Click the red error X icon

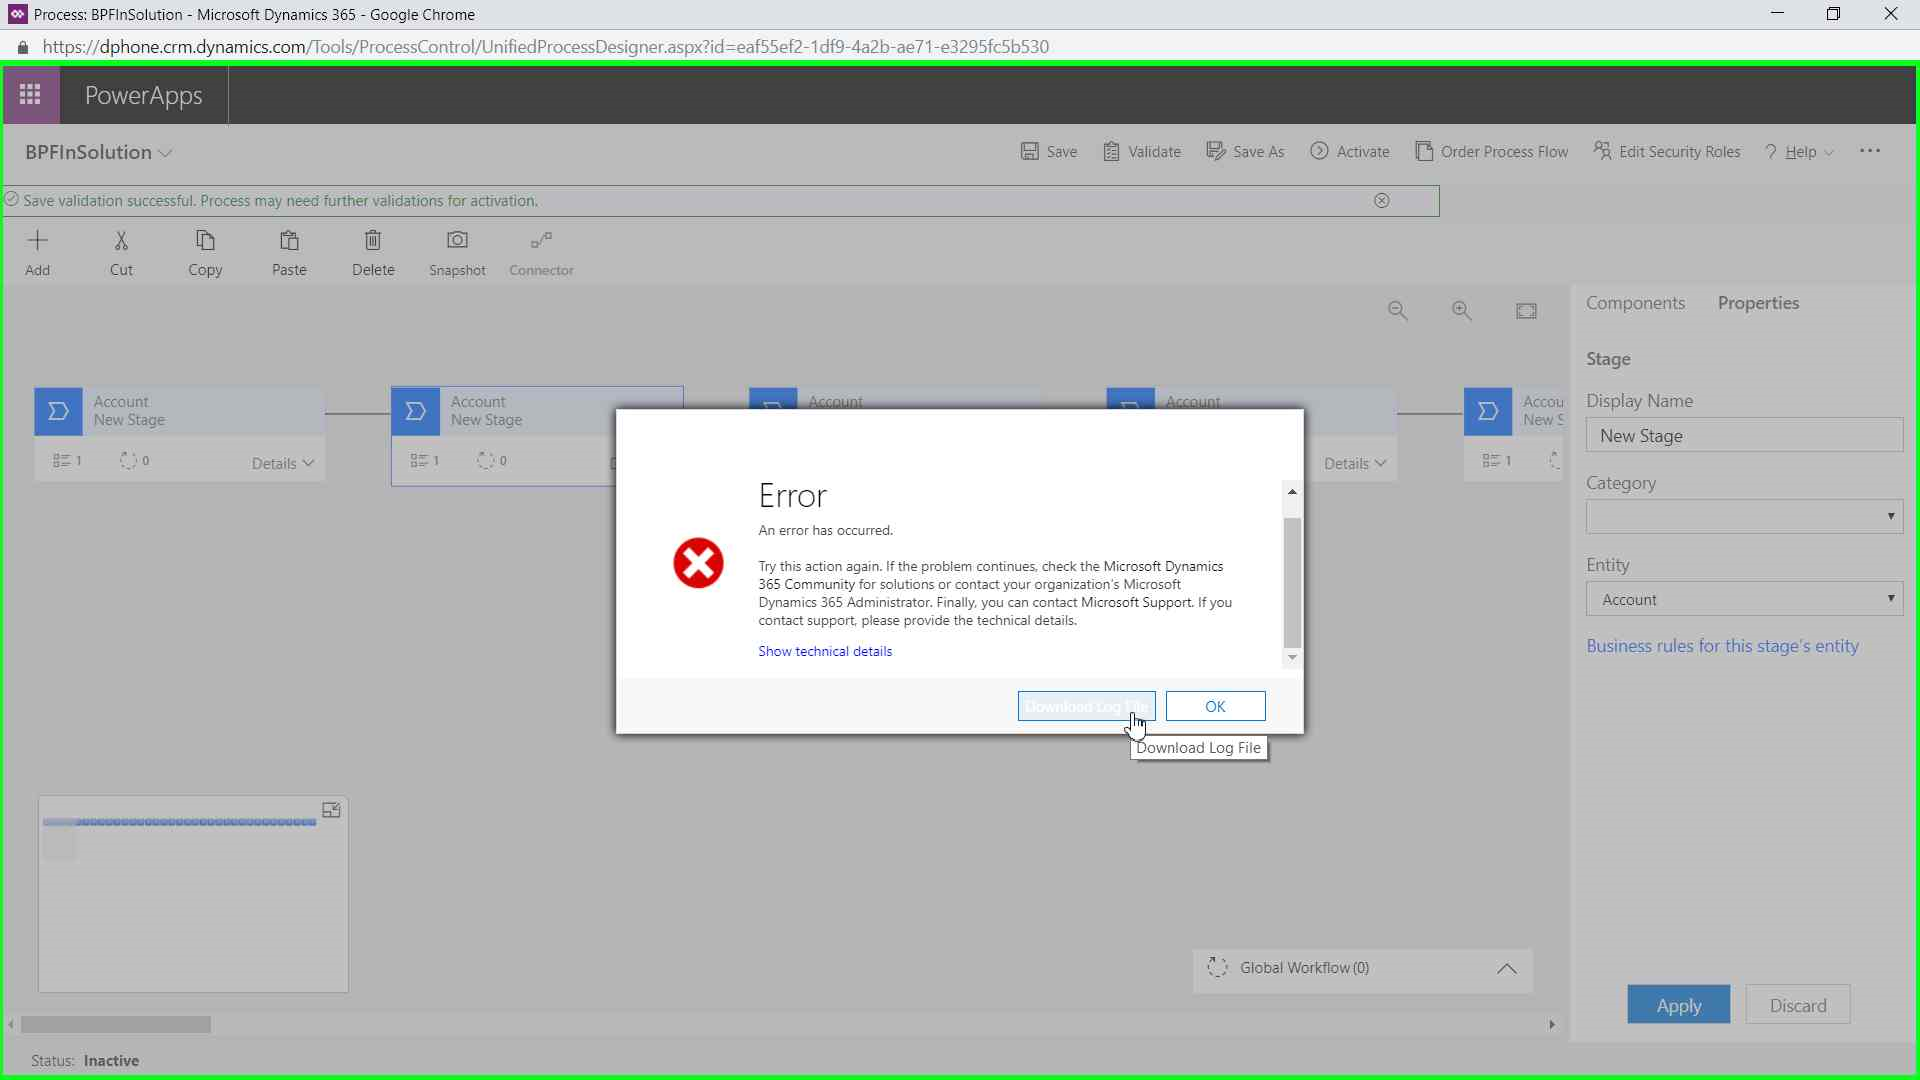click(x=698, y=563)
